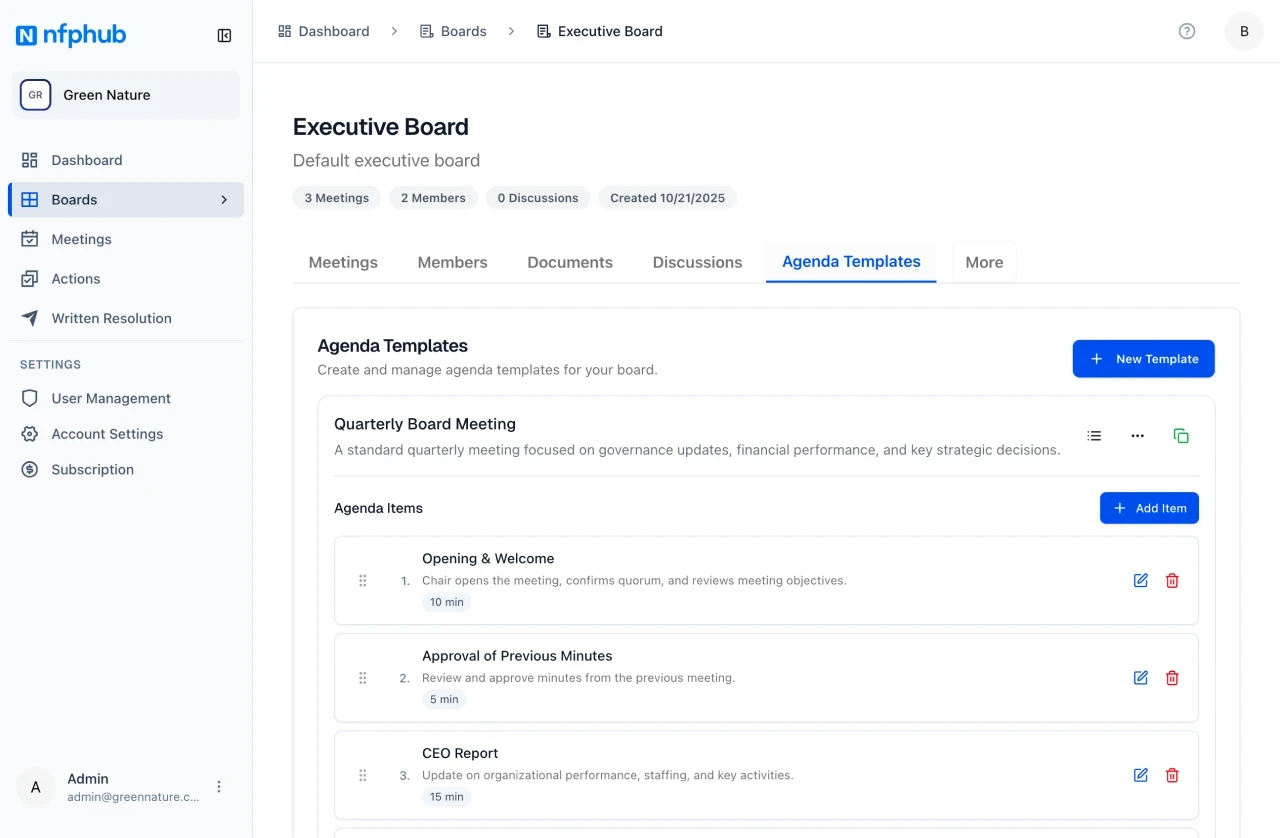
Task: Edit the Opening & Welcome agenda item
Action: [1140, 581]
